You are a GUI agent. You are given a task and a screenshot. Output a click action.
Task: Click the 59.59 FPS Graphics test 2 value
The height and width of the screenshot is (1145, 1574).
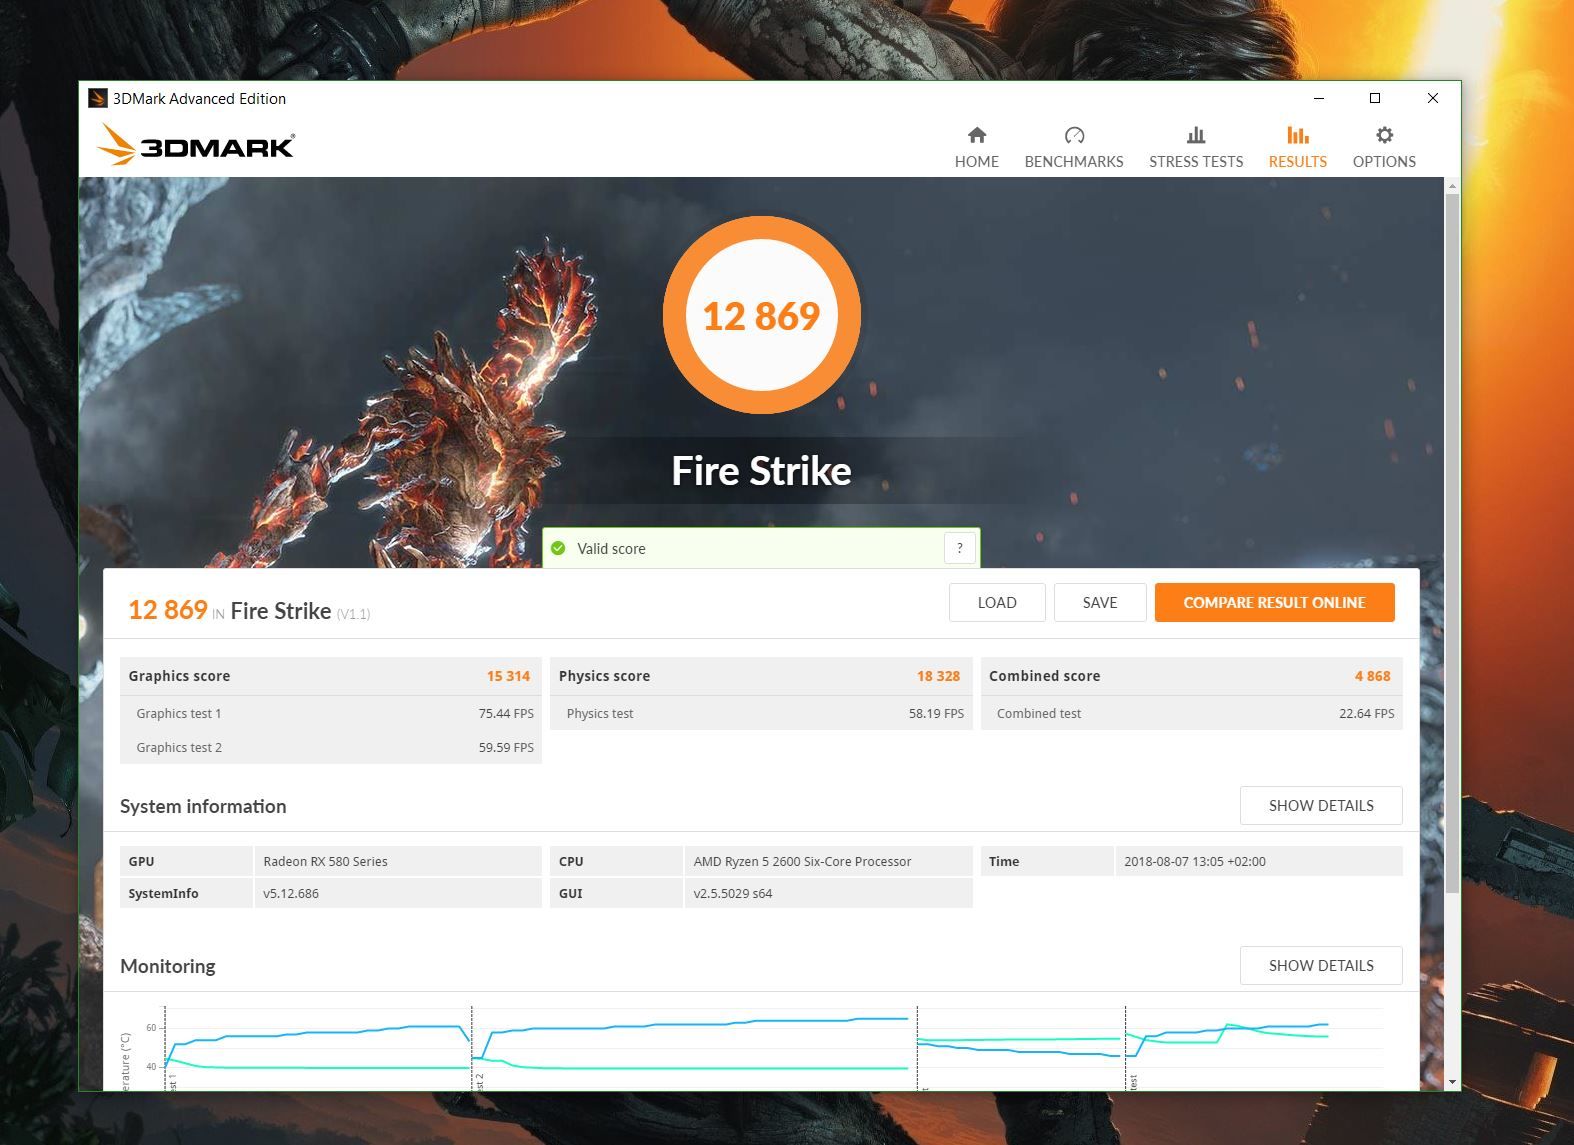(506, 748)
